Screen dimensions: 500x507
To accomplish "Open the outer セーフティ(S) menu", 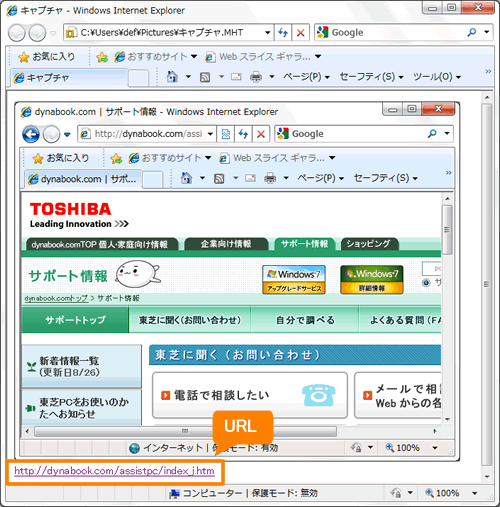I will point(371,77).
